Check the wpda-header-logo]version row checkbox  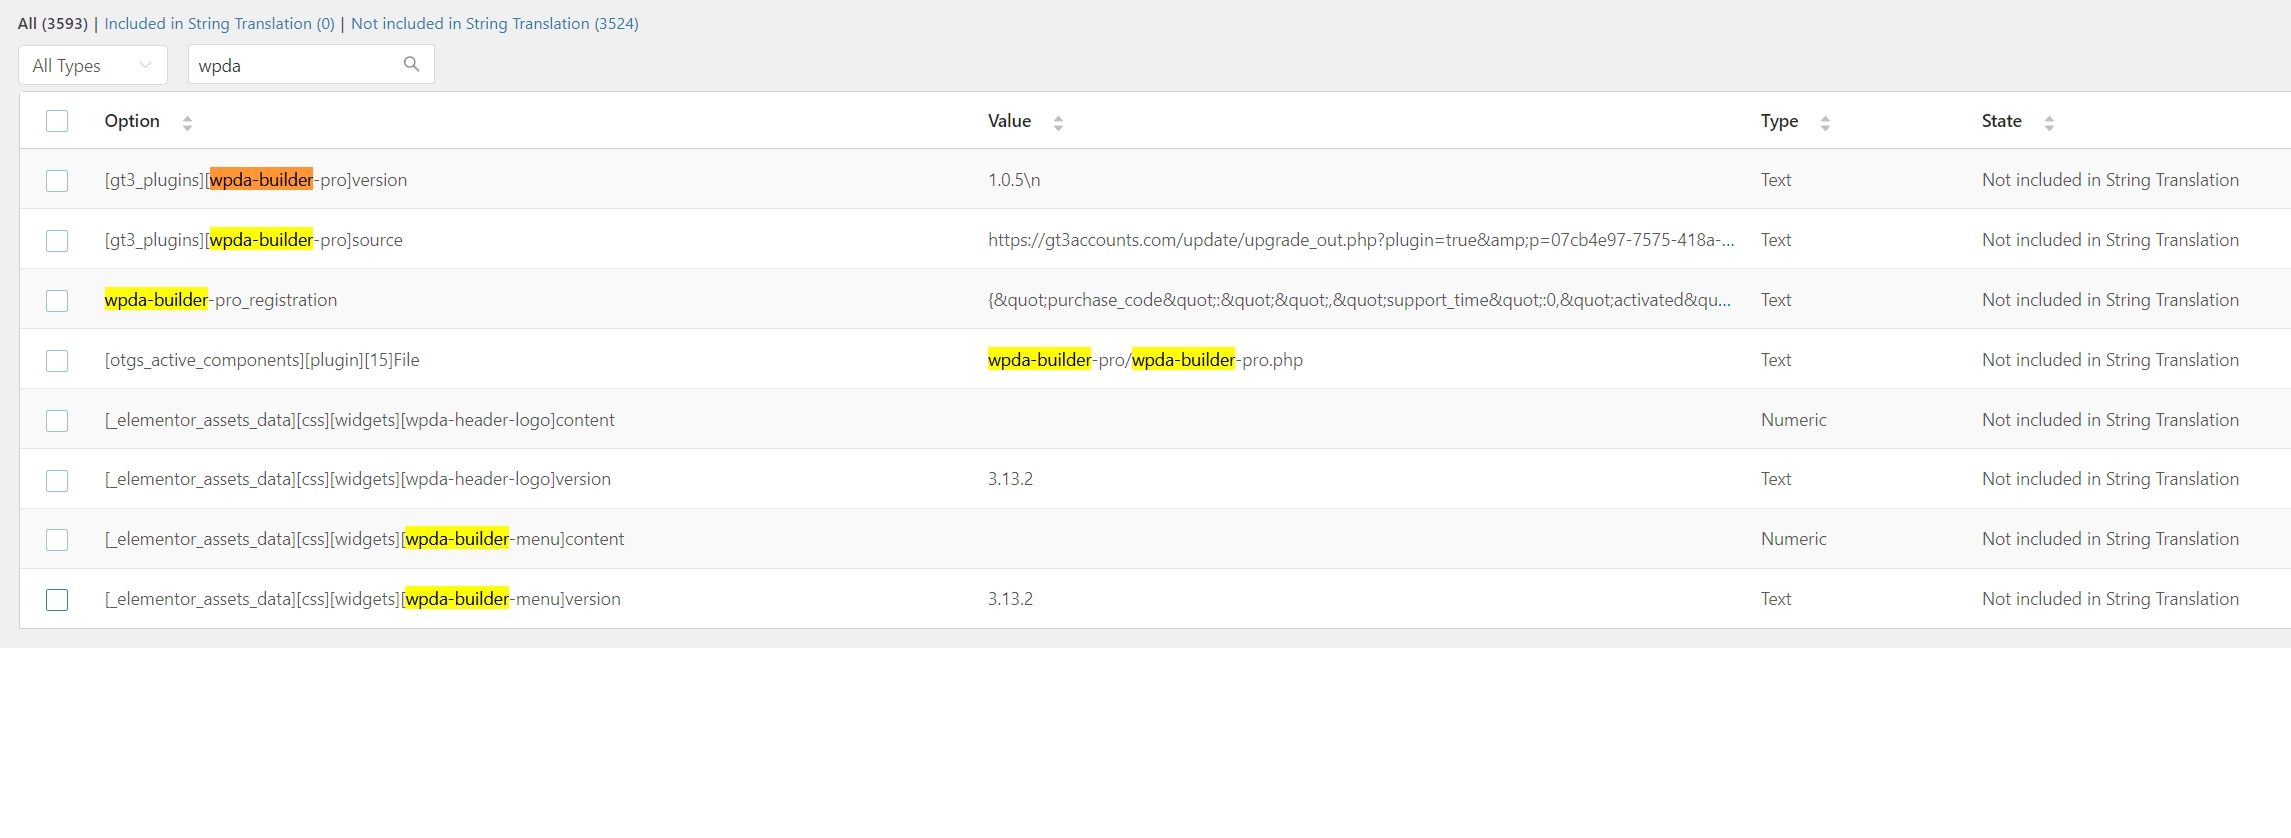click(x=57, y=480)
